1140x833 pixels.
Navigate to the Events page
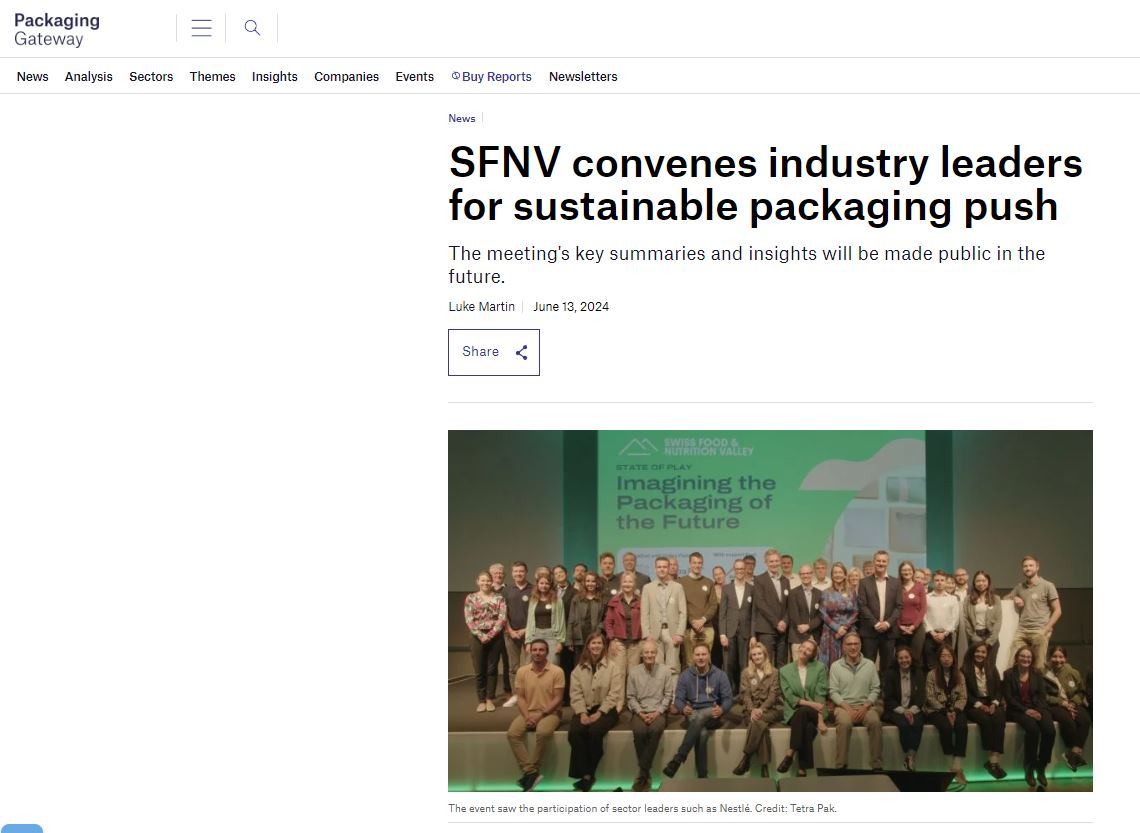click(x=414, y=77)
